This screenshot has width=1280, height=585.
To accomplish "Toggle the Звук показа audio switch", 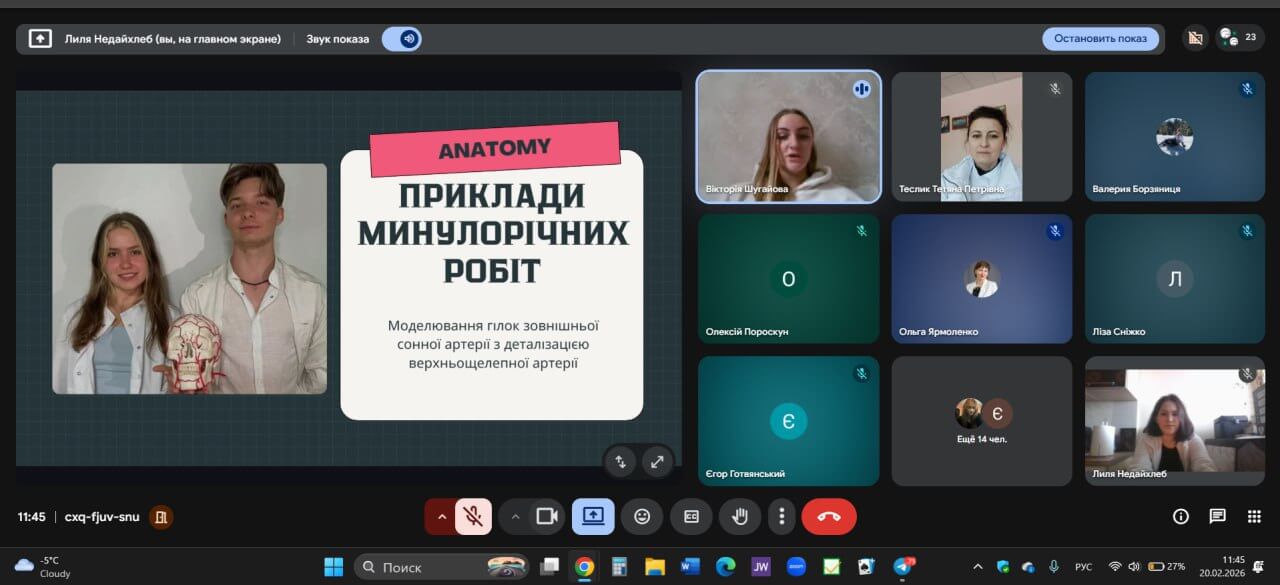I will coord(403,39).
